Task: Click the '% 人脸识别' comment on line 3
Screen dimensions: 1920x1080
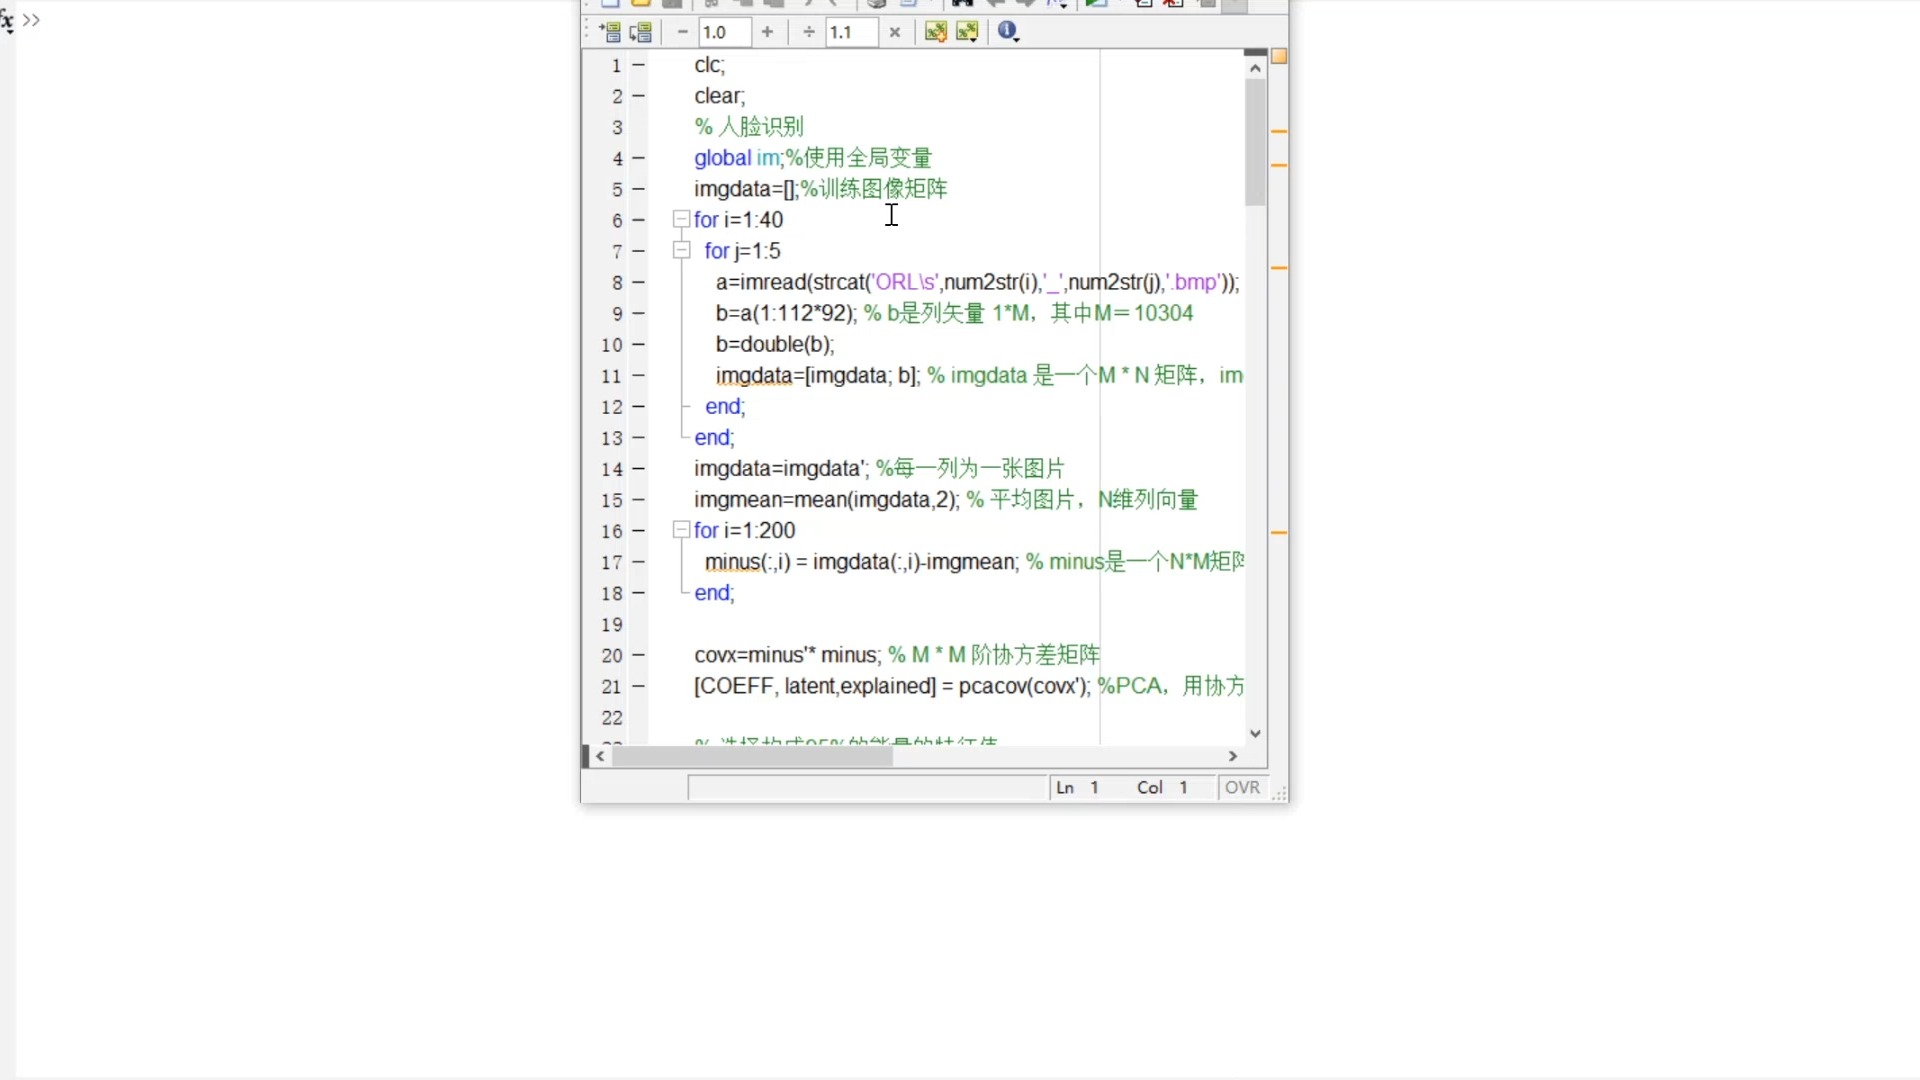Action: click(x=749, y=127)
